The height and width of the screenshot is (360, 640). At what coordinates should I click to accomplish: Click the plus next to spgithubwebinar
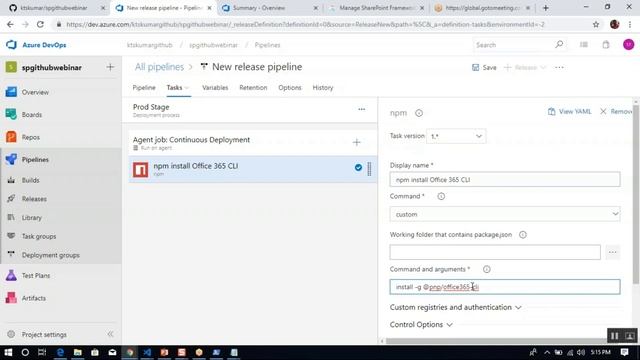[x=110, y=67]
